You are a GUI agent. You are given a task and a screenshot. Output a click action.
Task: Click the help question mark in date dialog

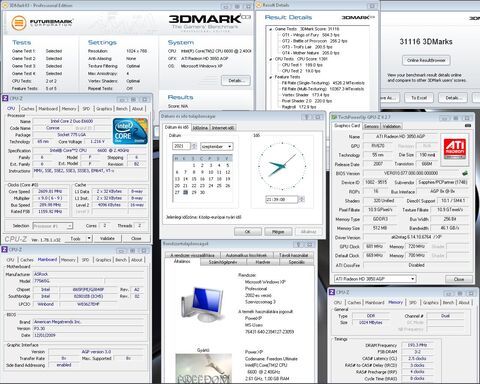tap(307, 117)
